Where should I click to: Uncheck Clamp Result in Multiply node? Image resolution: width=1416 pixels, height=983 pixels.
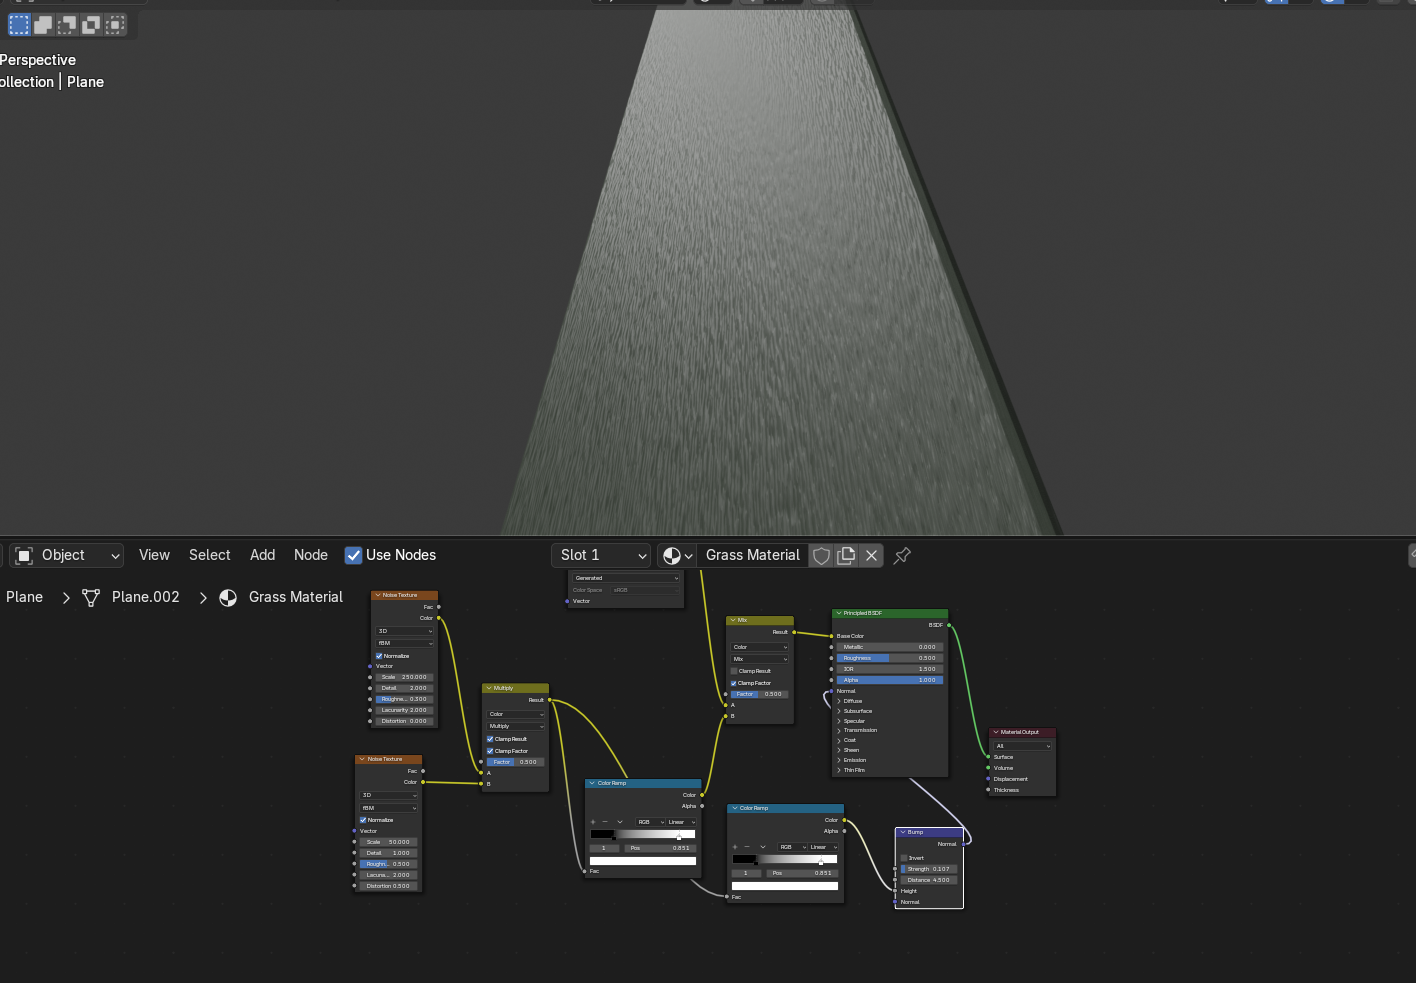click(490, 739)
